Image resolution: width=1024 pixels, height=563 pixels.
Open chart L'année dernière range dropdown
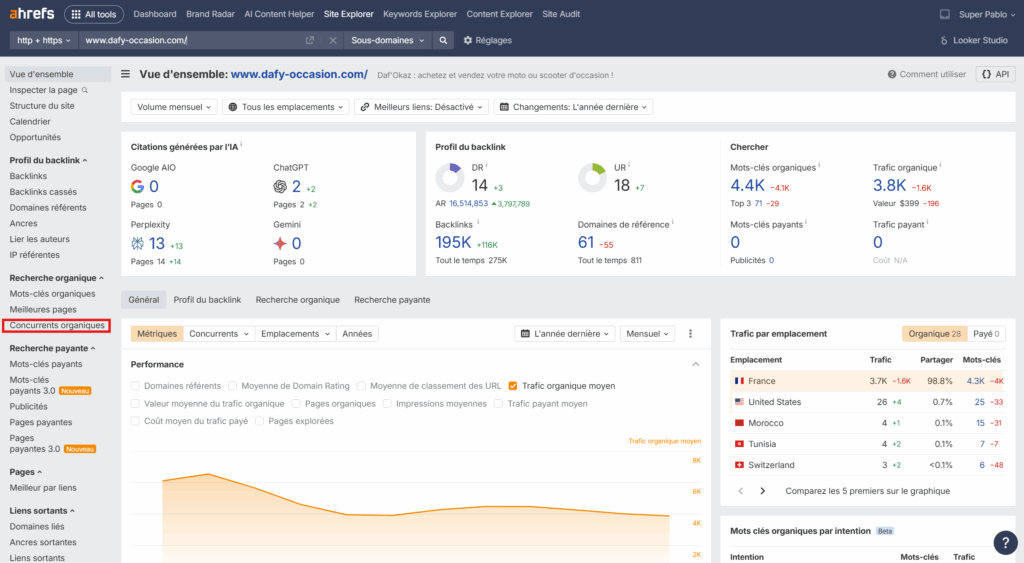[565, 334]
